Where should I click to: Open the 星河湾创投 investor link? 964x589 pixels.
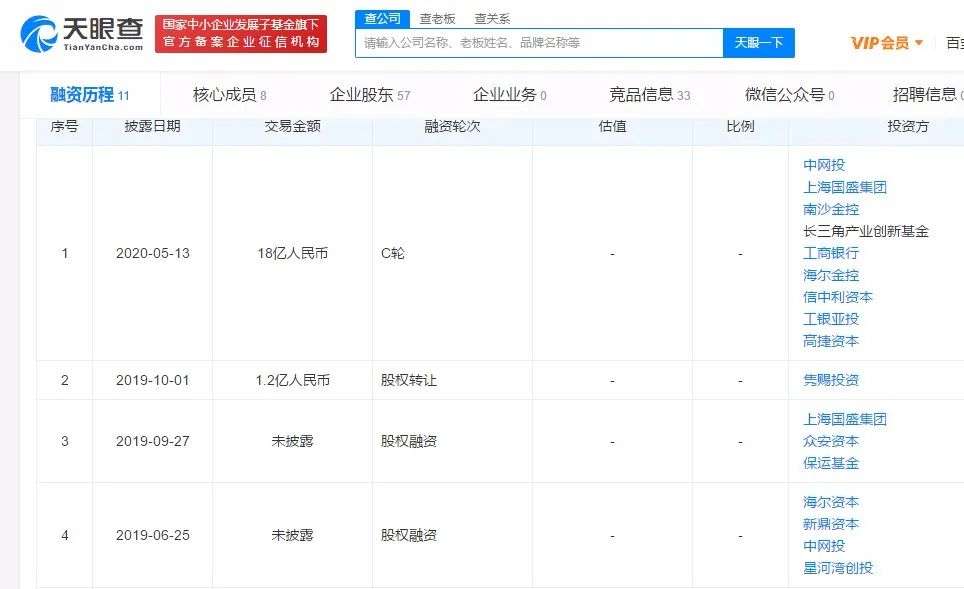pos(838,568)
